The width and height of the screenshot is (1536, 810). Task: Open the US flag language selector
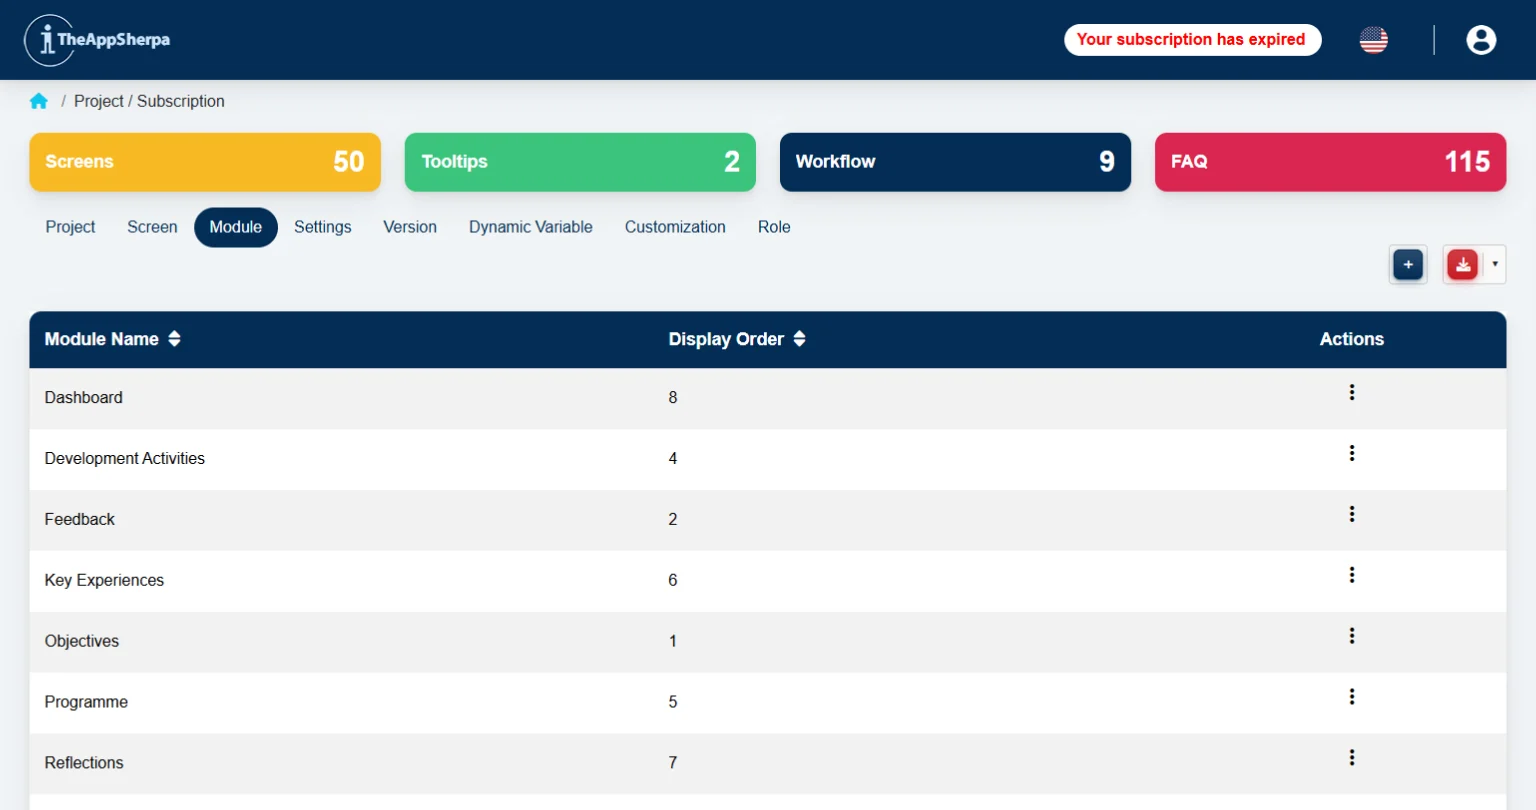1373,40
